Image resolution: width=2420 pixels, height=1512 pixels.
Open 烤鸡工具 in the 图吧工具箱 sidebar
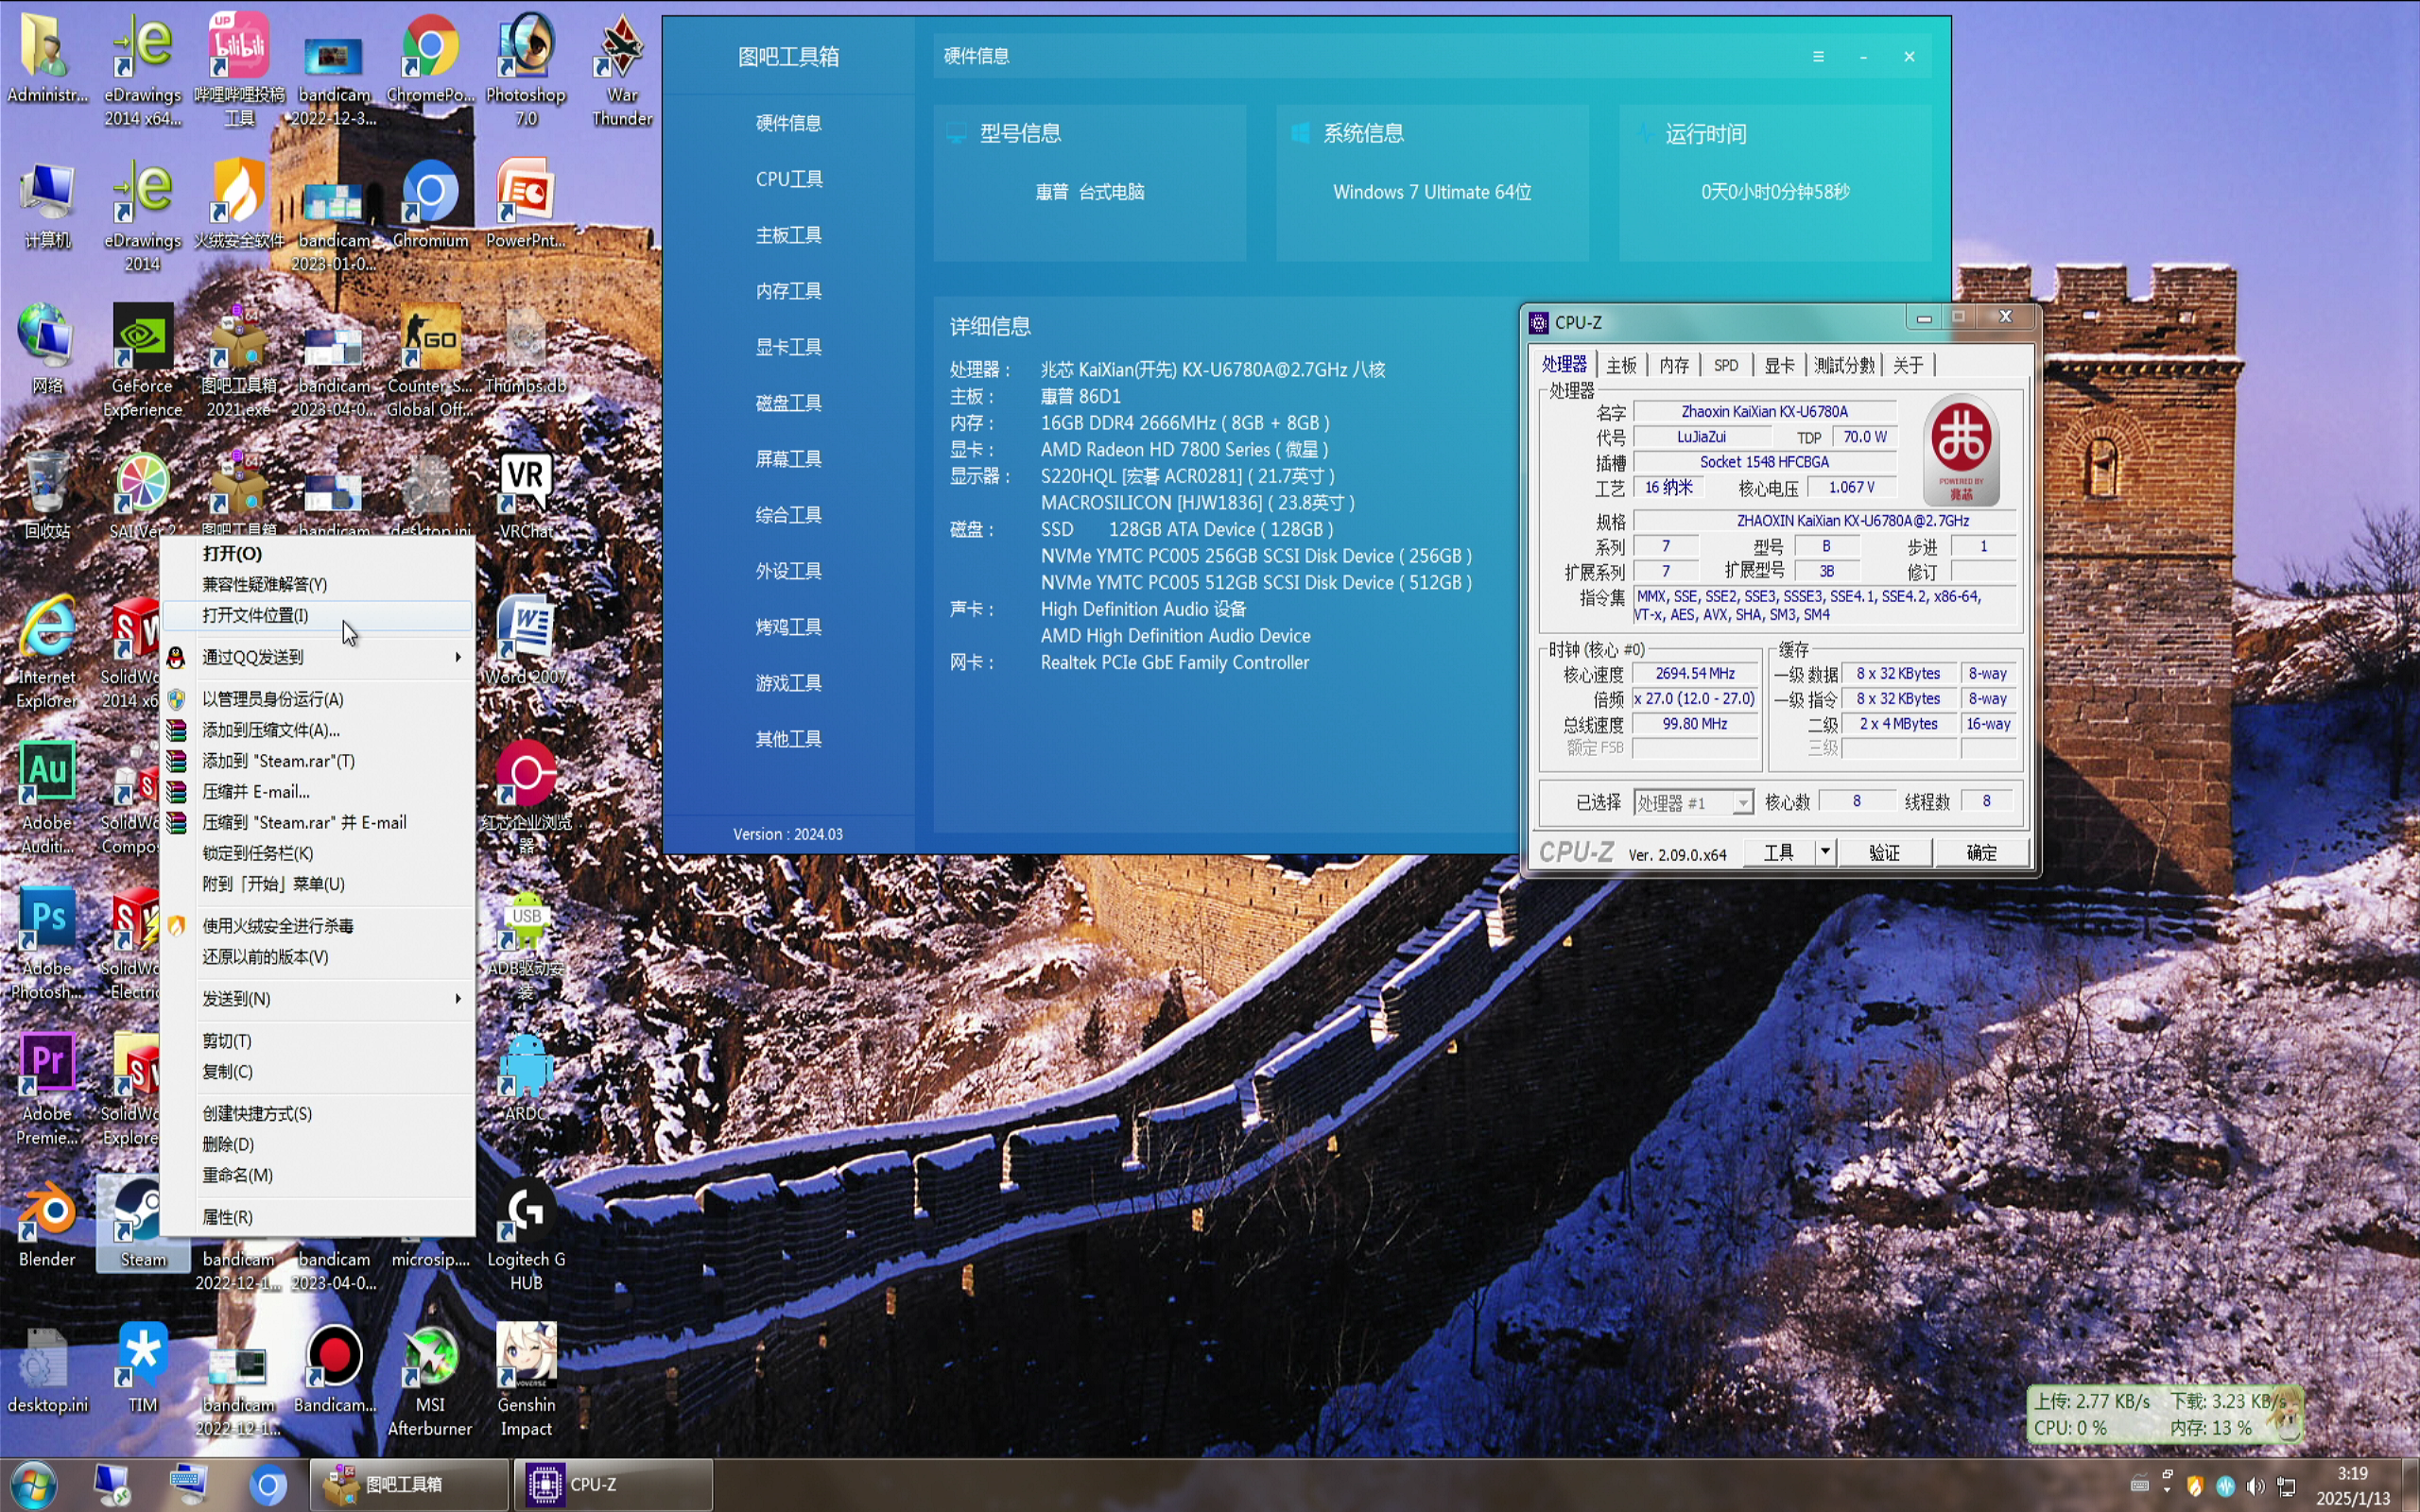pos(789,627)
